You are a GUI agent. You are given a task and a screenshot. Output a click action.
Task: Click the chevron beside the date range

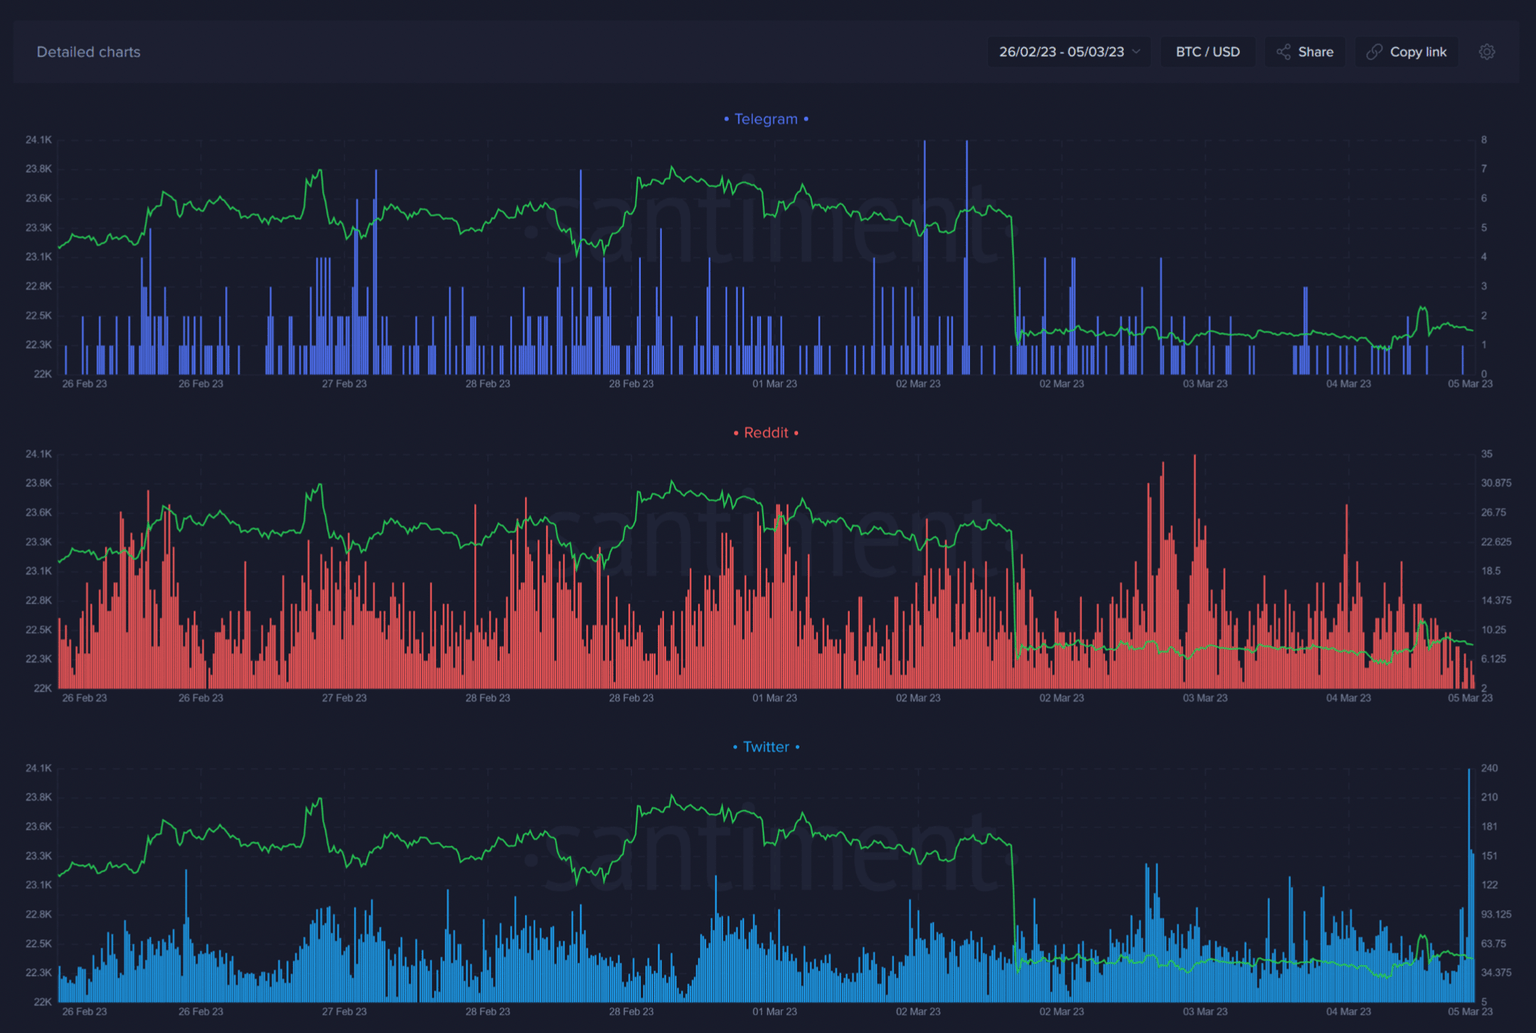point(1134,52)
